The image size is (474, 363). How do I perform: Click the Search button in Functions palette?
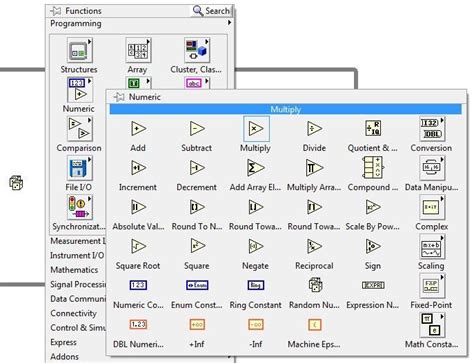point(211,11)
